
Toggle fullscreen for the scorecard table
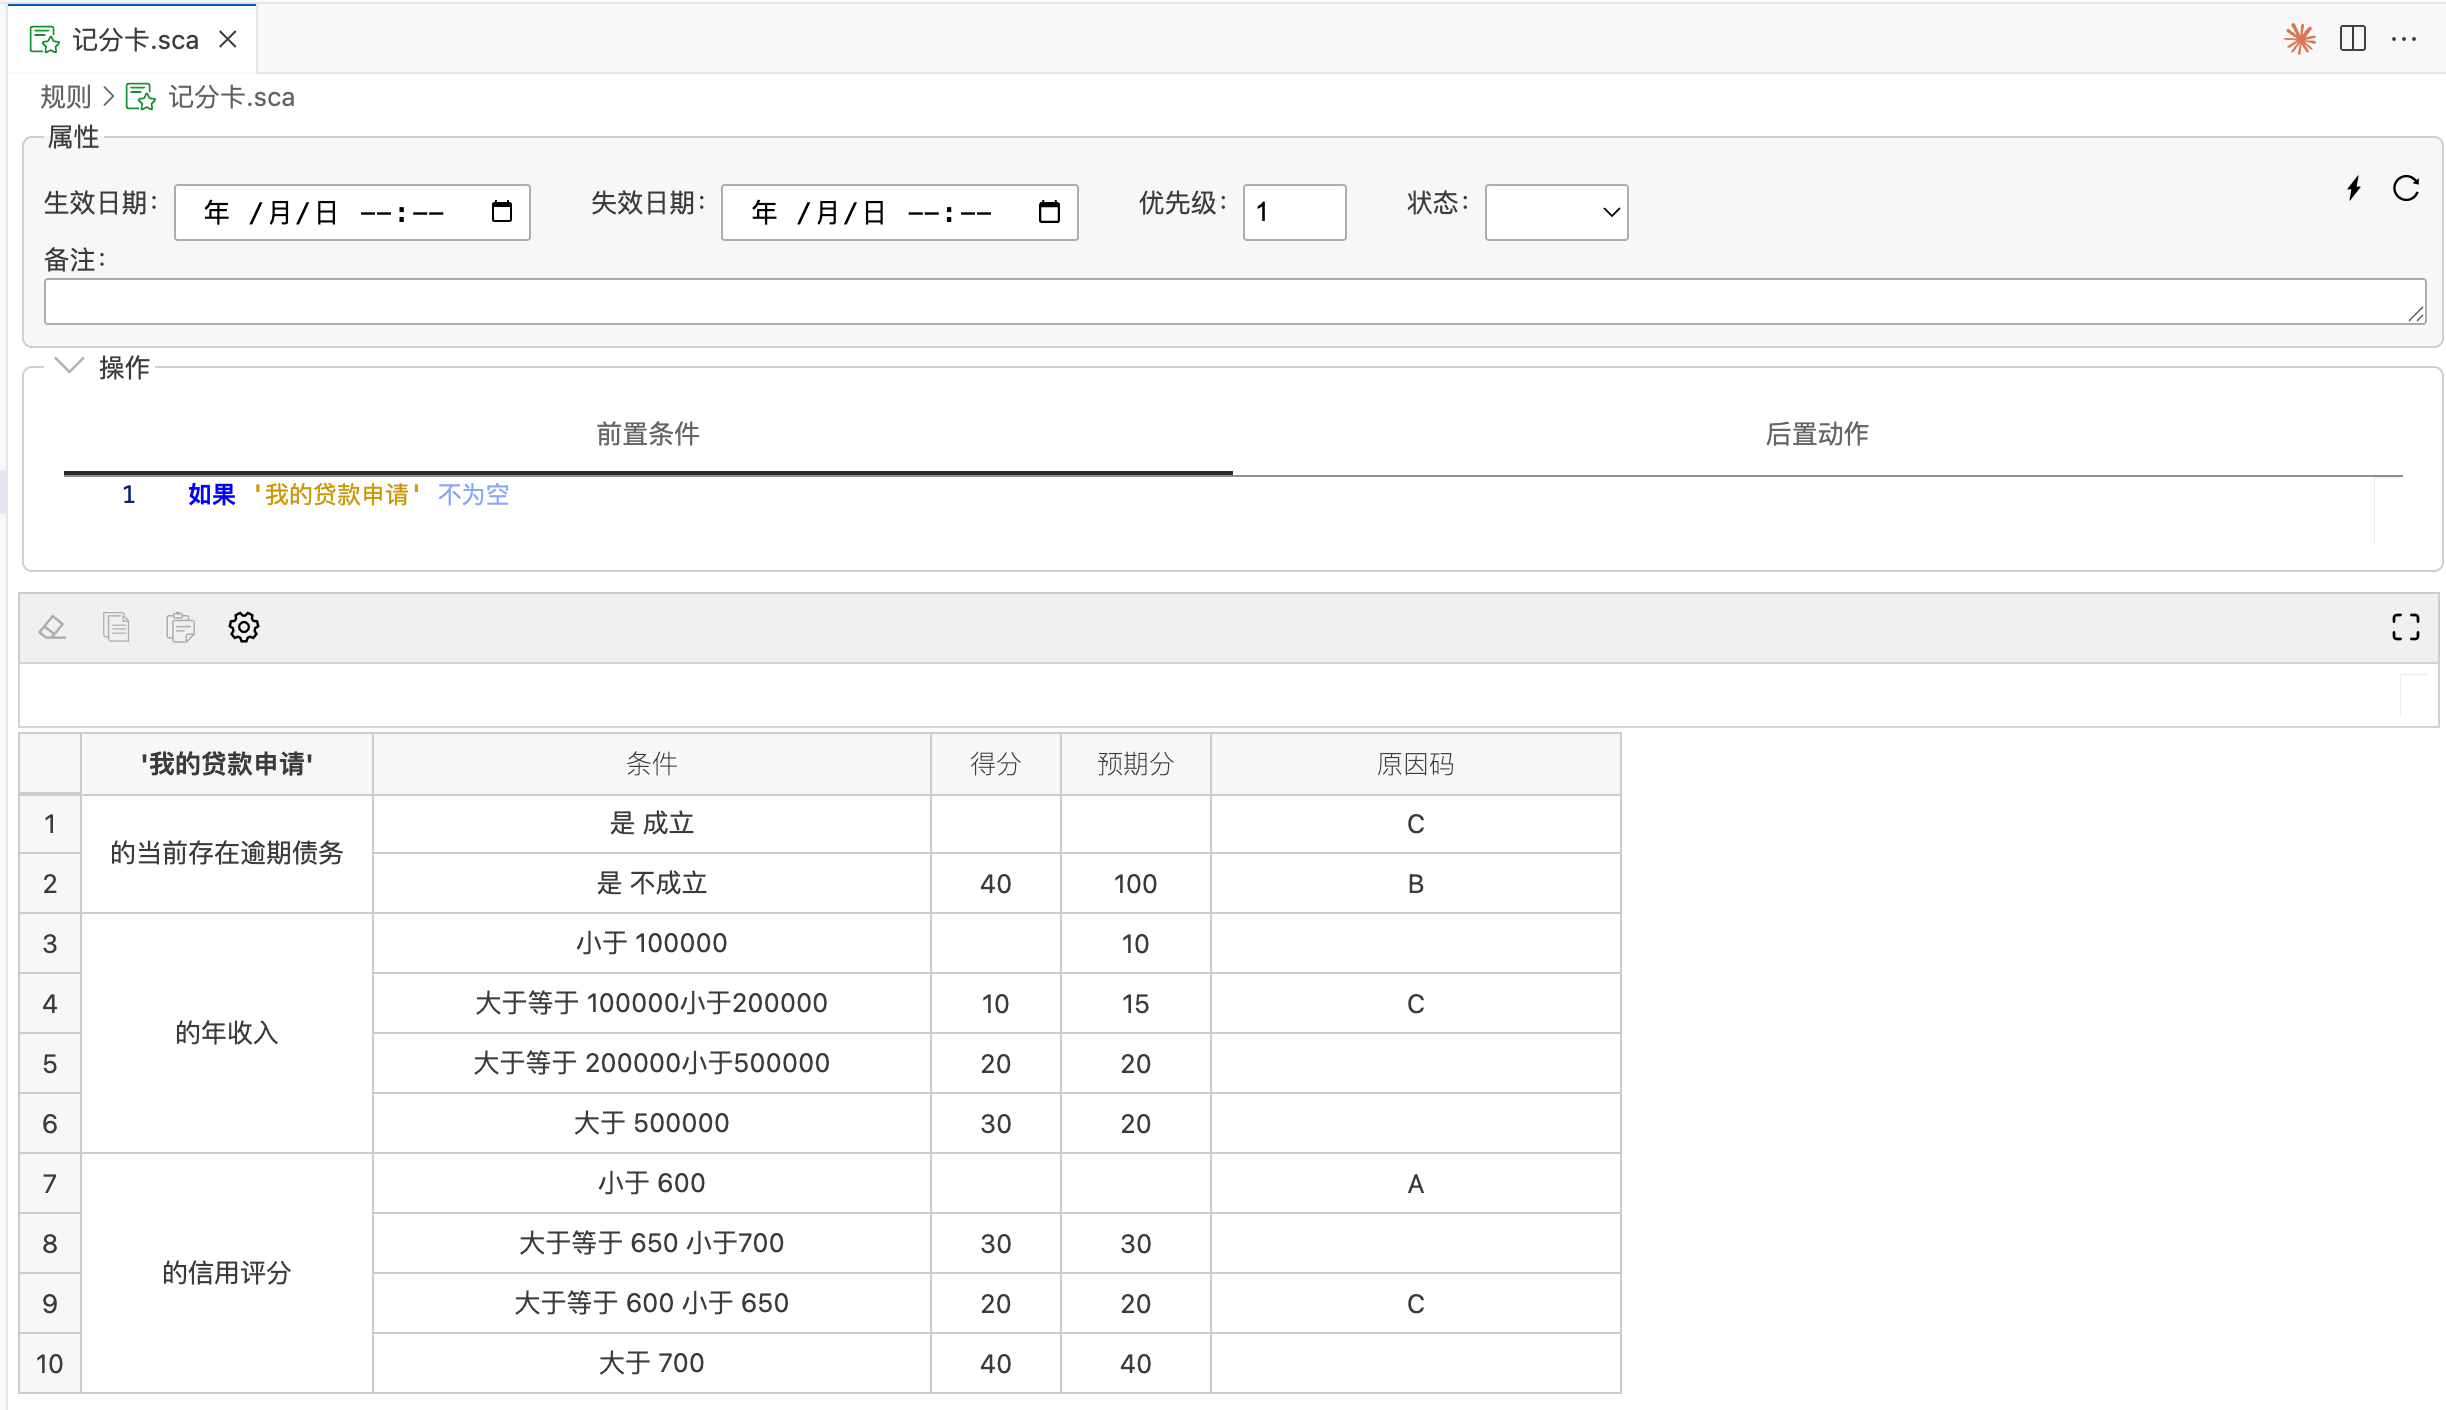click(2405, 627)
